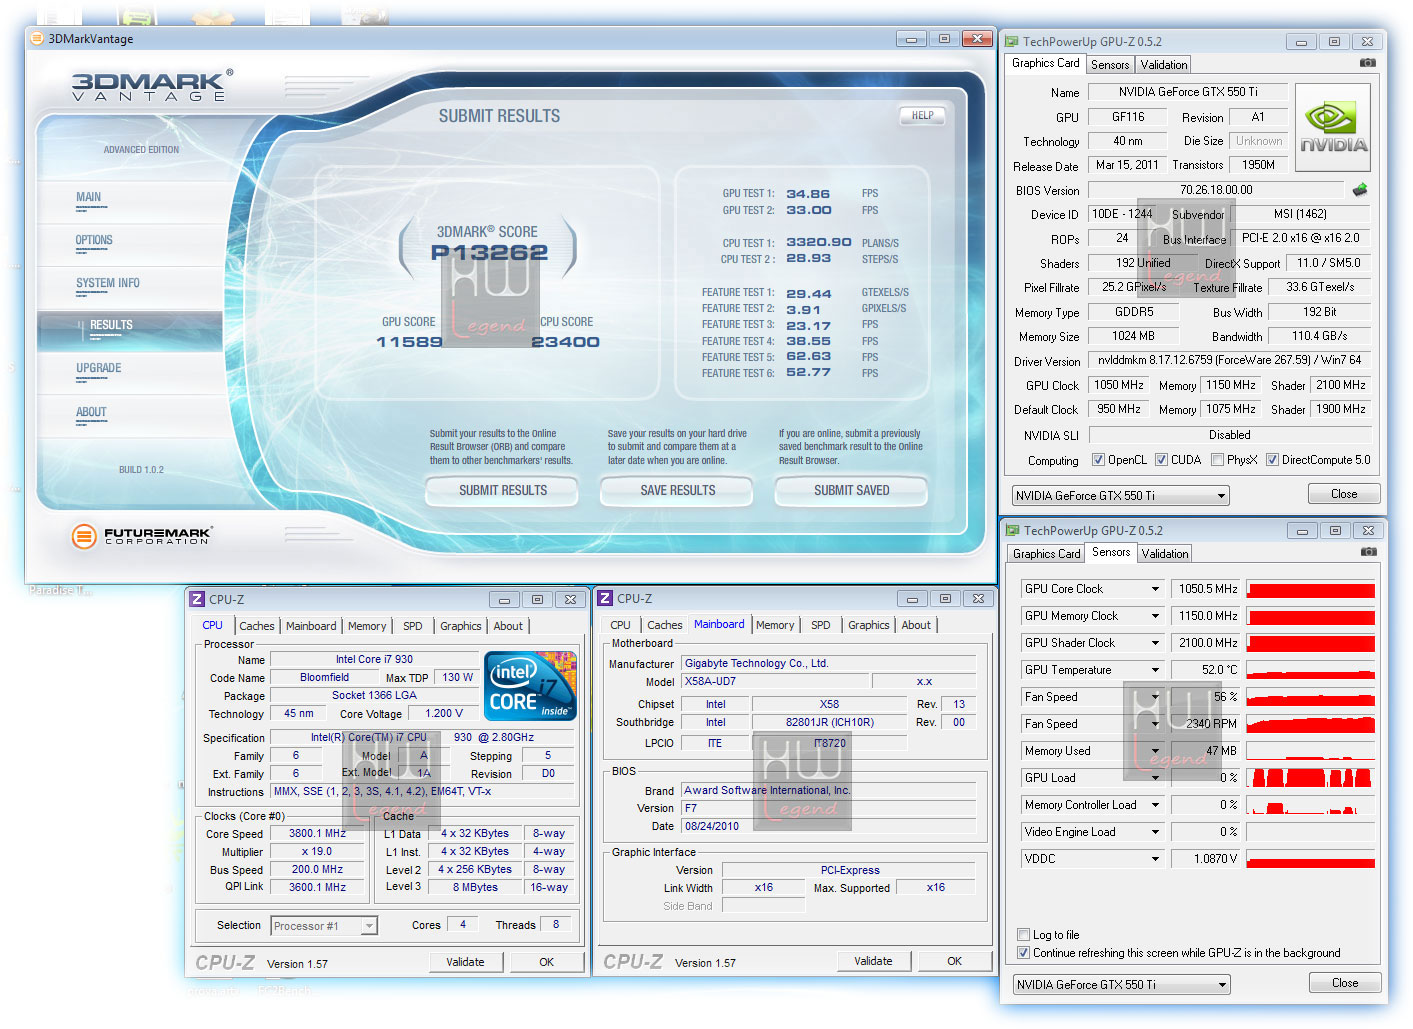
Task: Click Validate in left CPU-Z window
Action: 465,962
